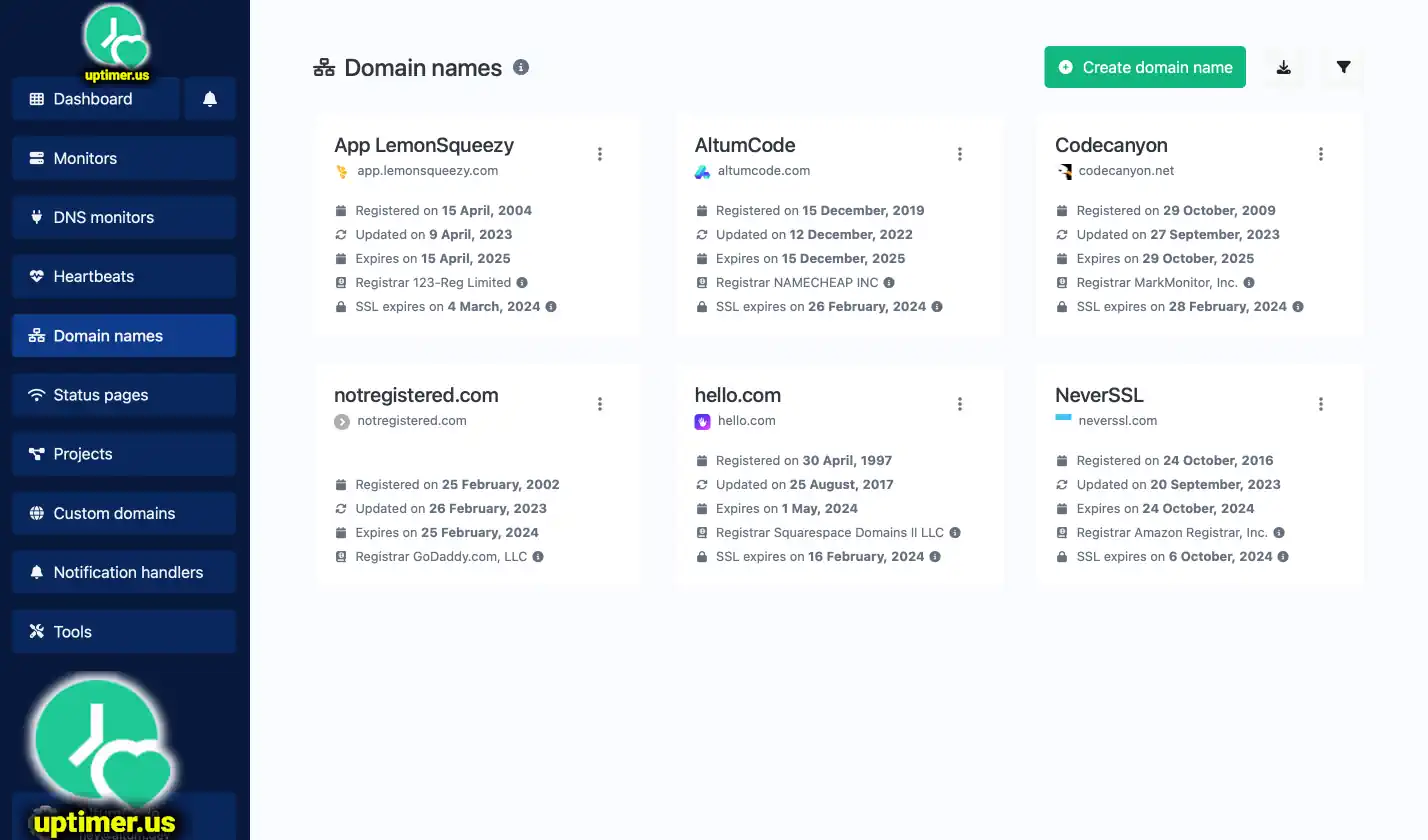This screenshot has height=840, width=1428.
Task: Open Status pages in the sidebar
Action: click(124, 395)
